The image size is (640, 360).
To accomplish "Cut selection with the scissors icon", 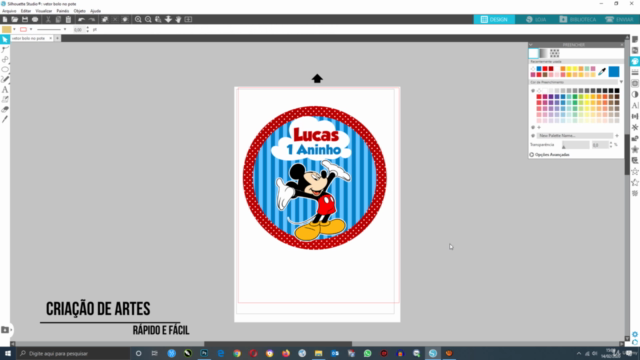I will [x=48, y=19].
